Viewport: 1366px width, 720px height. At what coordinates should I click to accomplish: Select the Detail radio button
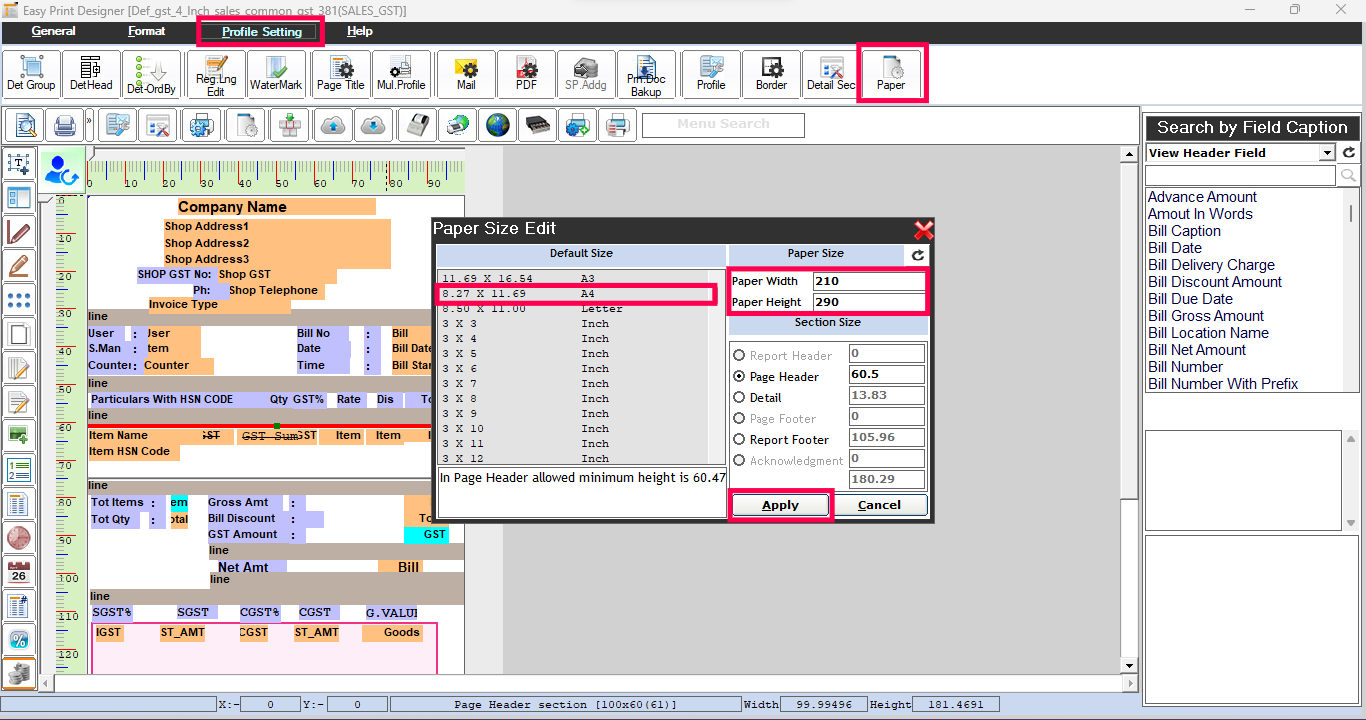(740, 398)
